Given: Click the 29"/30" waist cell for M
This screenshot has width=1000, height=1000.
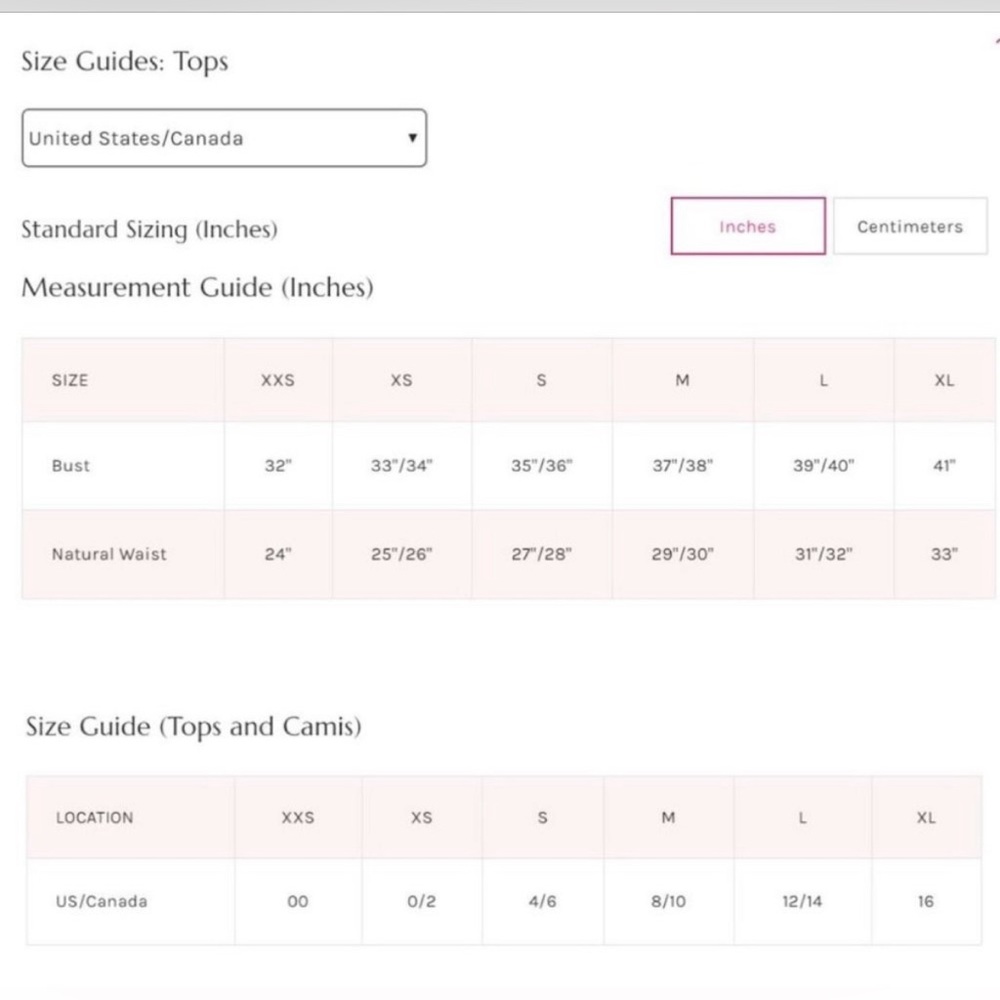Looking at the screenshot, I should (682, 554).
